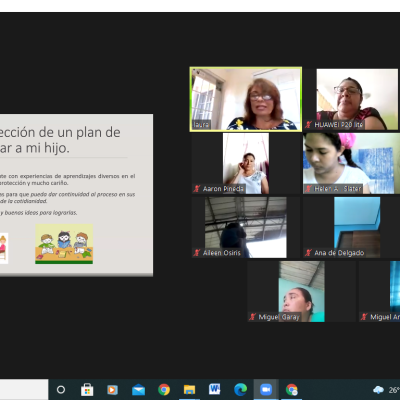Click the 26° temperature reading in tray
Screen dimensions: 400x400
pos(394,390)
